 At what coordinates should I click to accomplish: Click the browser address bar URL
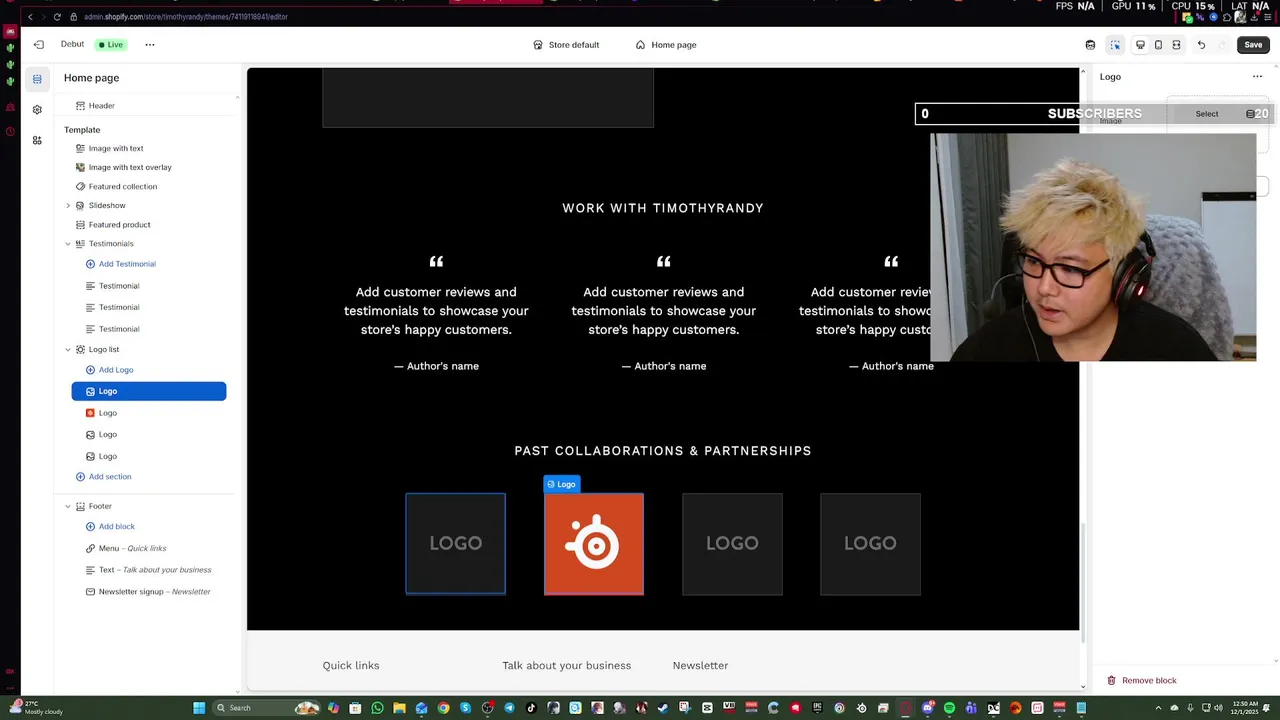point(186,17)
